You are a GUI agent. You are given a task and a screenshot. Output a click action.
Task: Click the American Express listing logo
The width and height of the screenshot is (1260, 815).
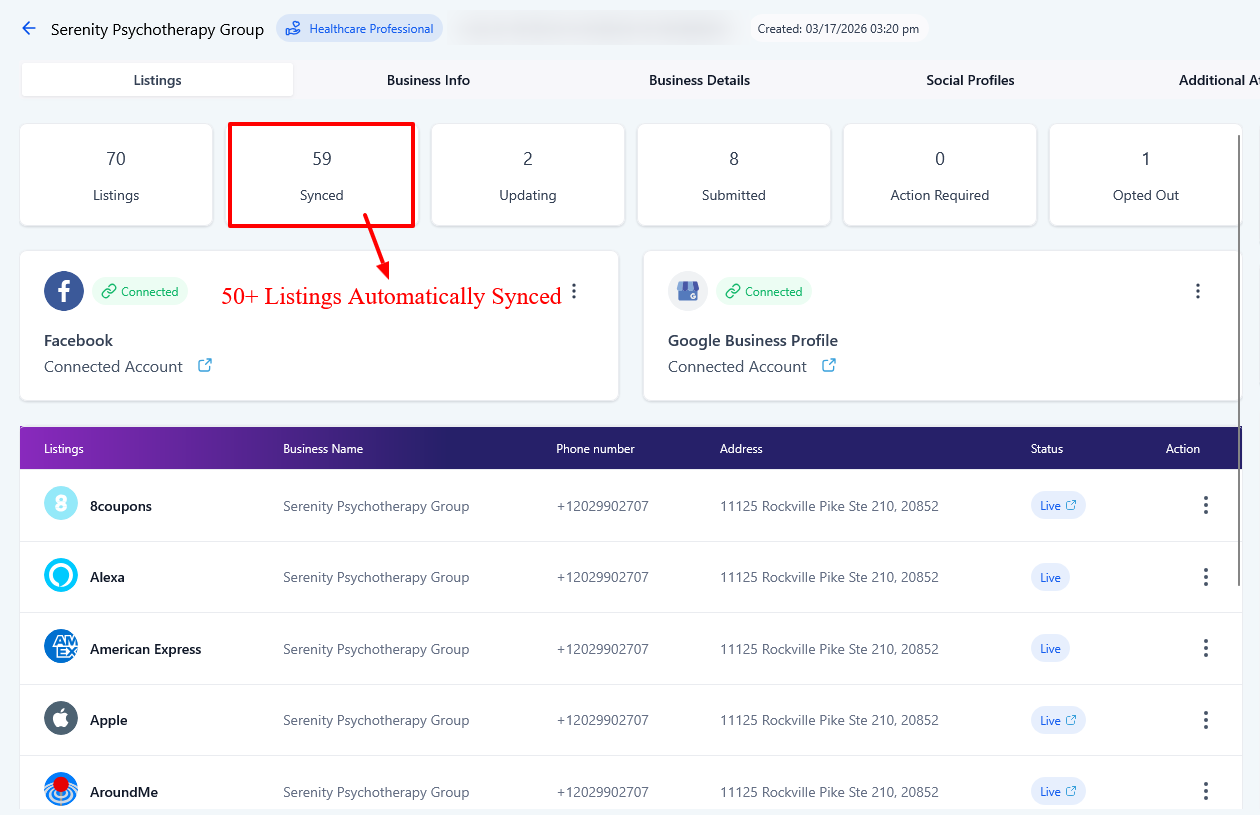coord(61,647)
